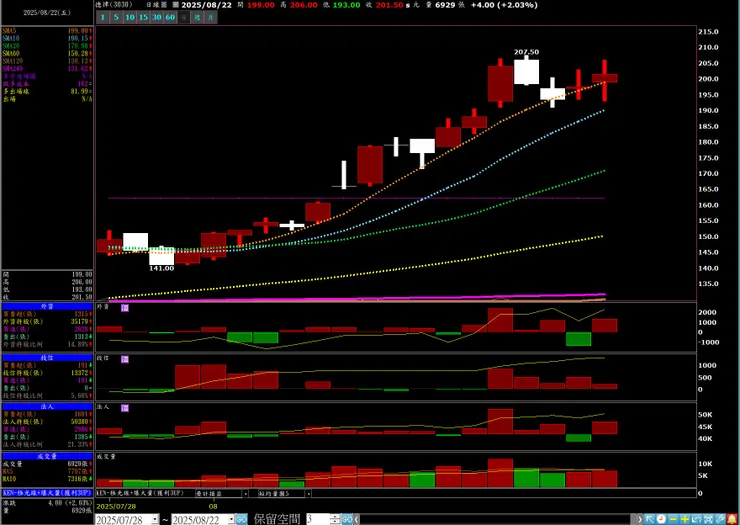Click the SMA120 legend label
Screen dimensions: 740x525
pyautogui.click(x=13, y=61)
